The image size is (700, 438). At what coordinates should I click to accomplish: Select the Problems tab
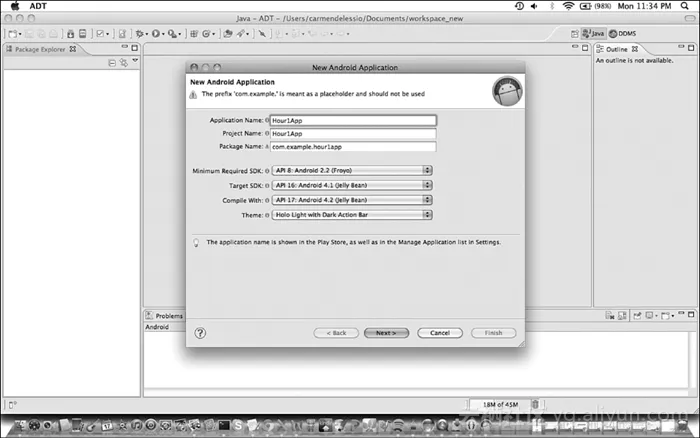pos(164,316)
